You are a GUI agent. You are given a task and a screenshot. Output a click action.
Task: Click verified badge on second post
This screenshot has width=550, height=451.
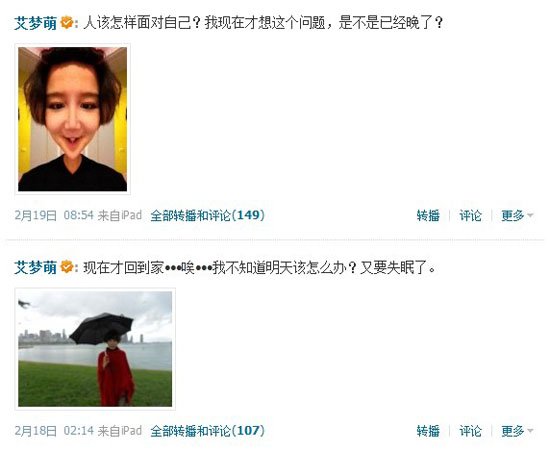coord(66,268)
